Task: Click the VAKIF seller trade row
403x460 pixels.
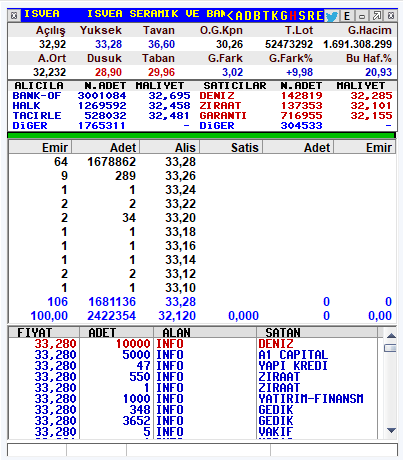Action: click(x=193, y=432)
